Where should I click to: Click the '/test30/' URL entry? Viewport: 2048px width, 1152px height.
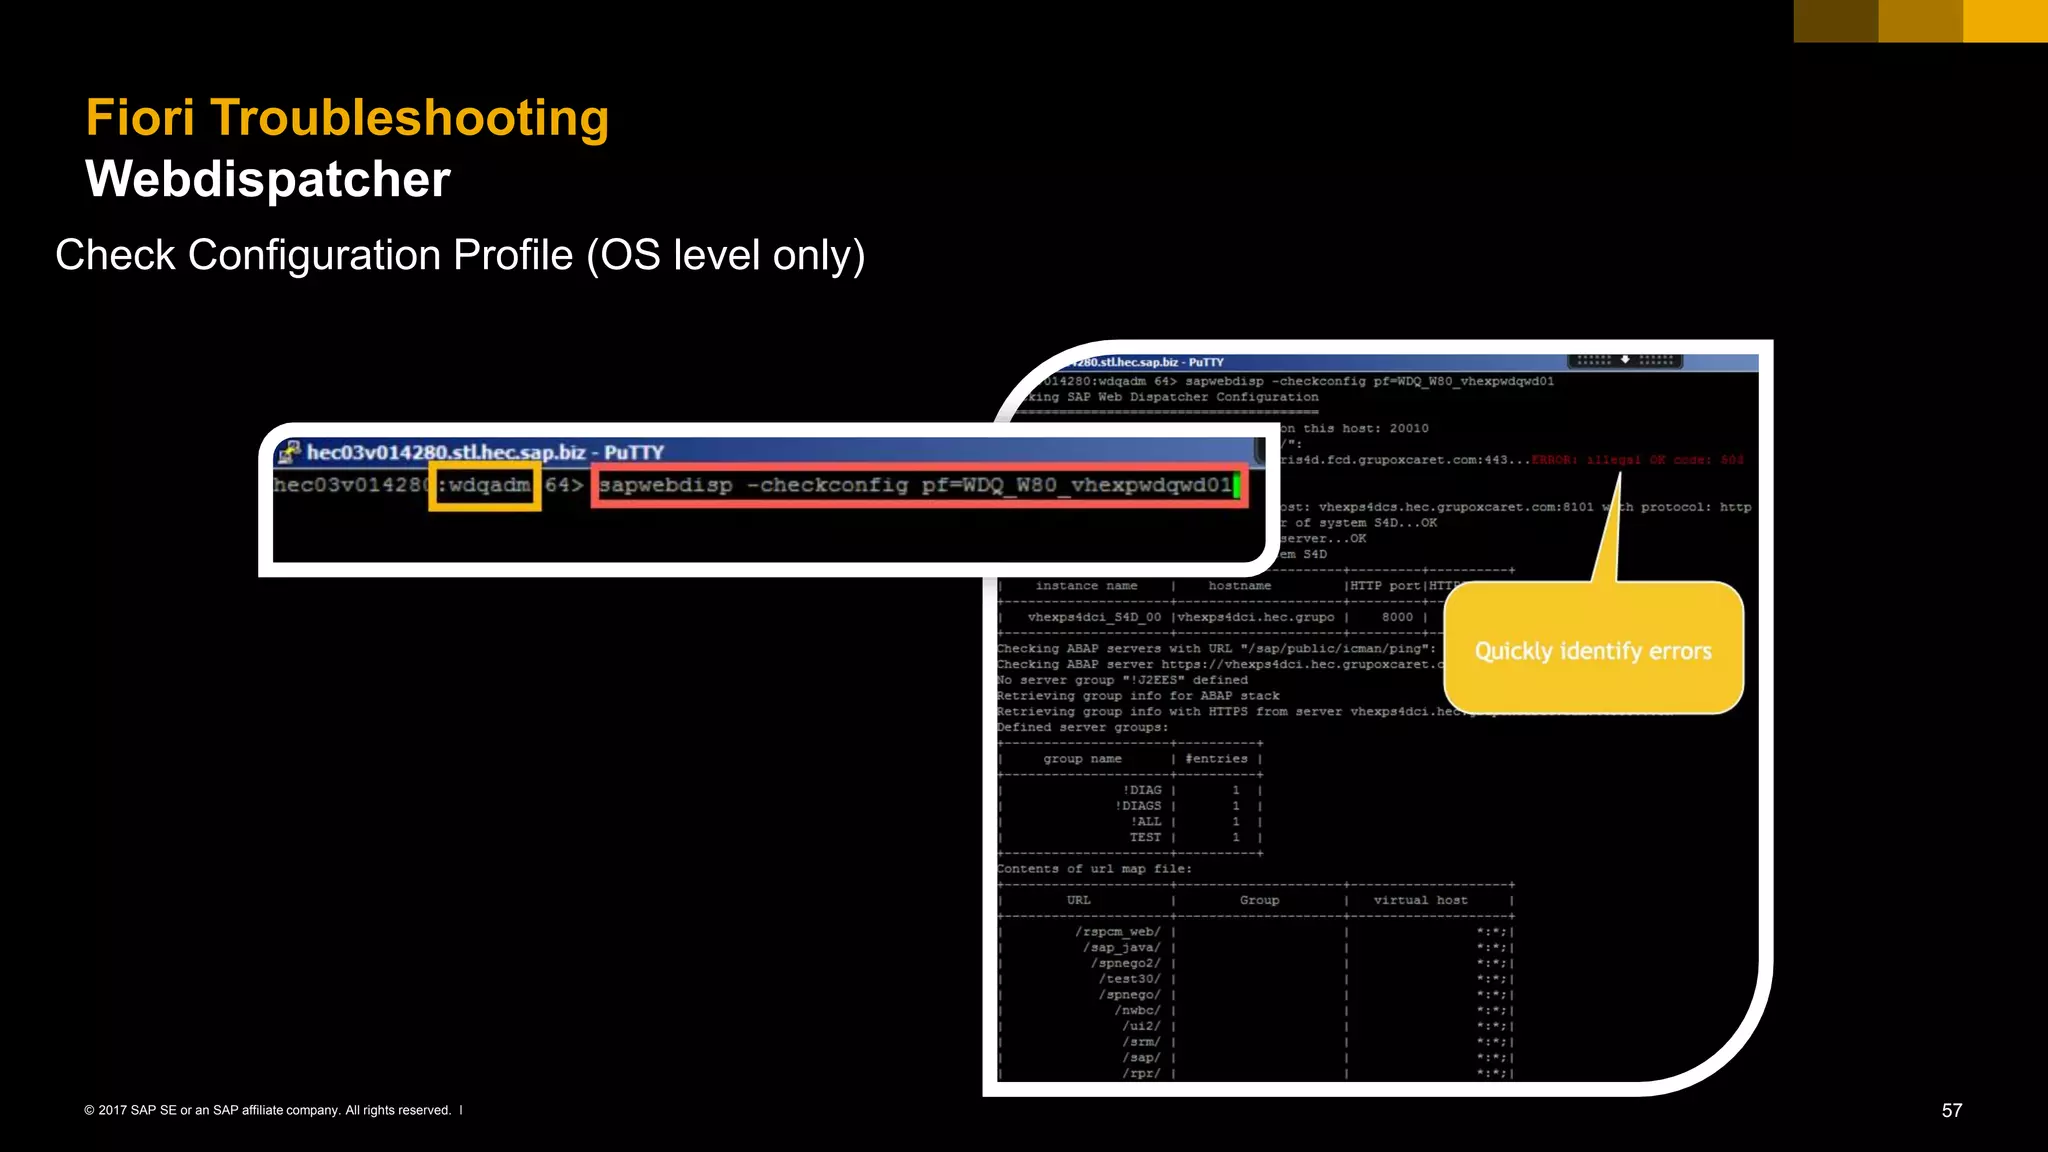point(1130,979)
